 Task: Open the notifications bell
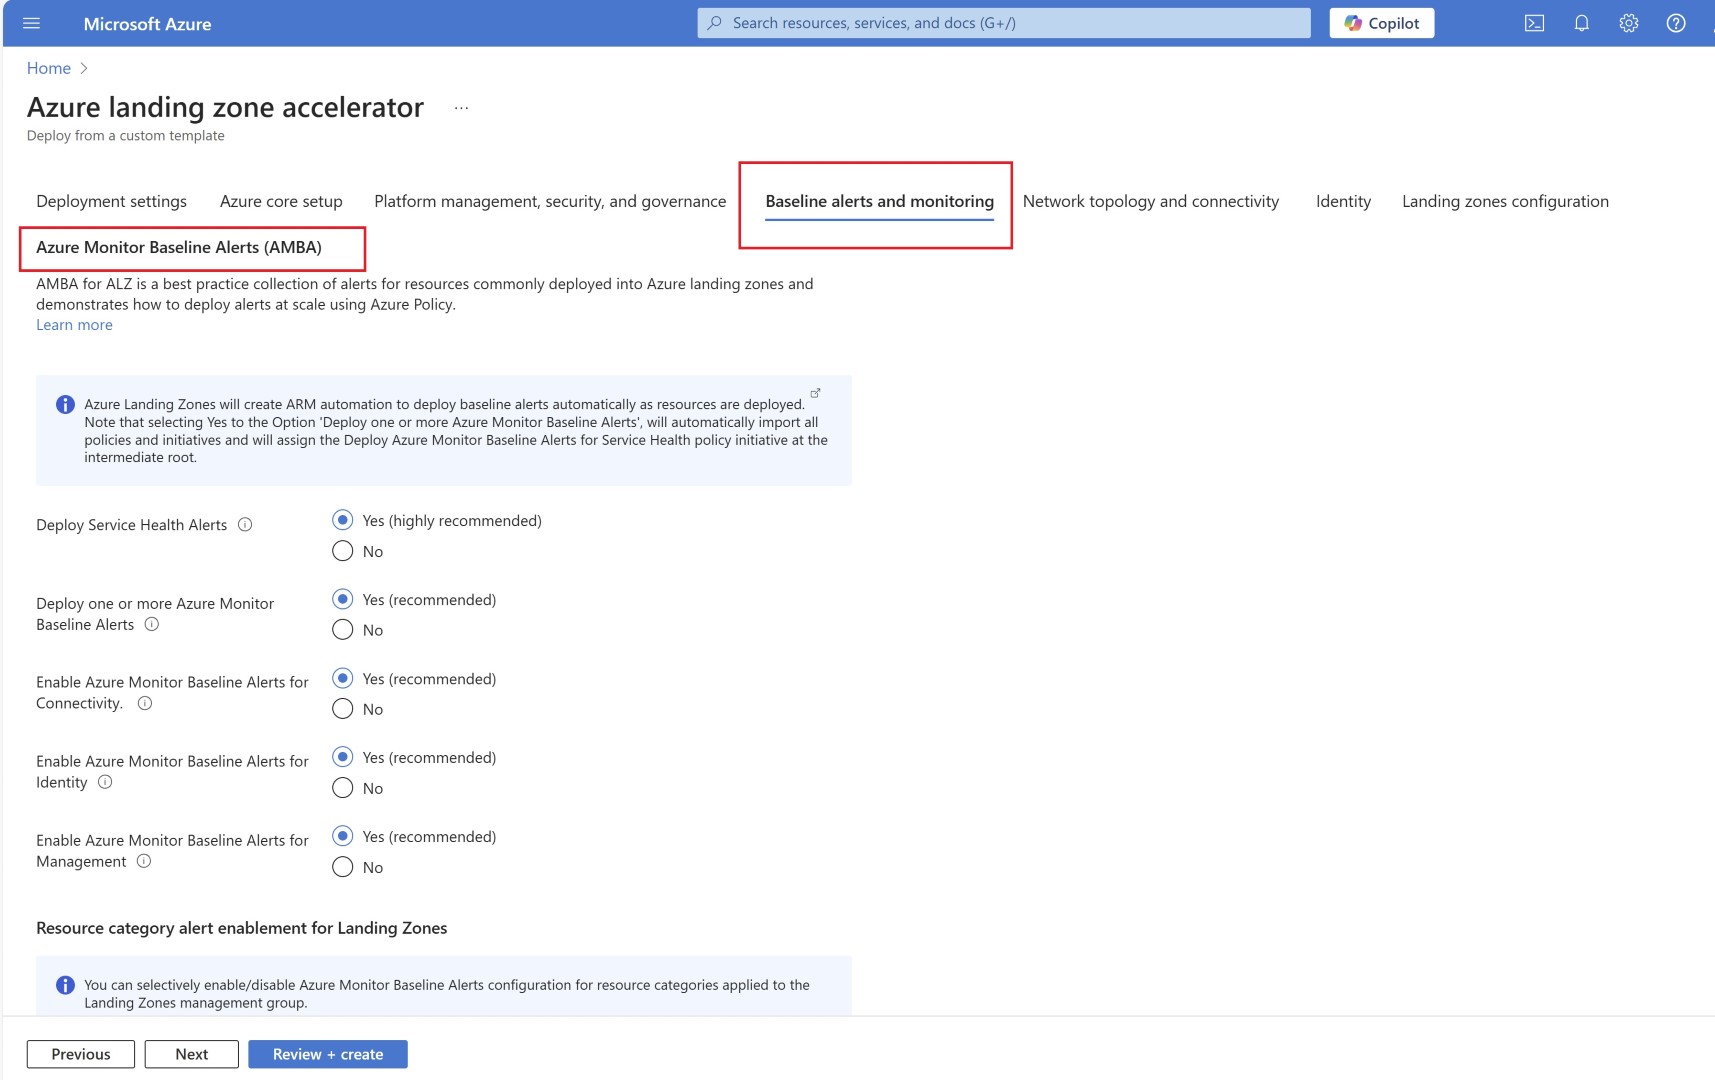pyautogui.click(x=1581, y=23)
